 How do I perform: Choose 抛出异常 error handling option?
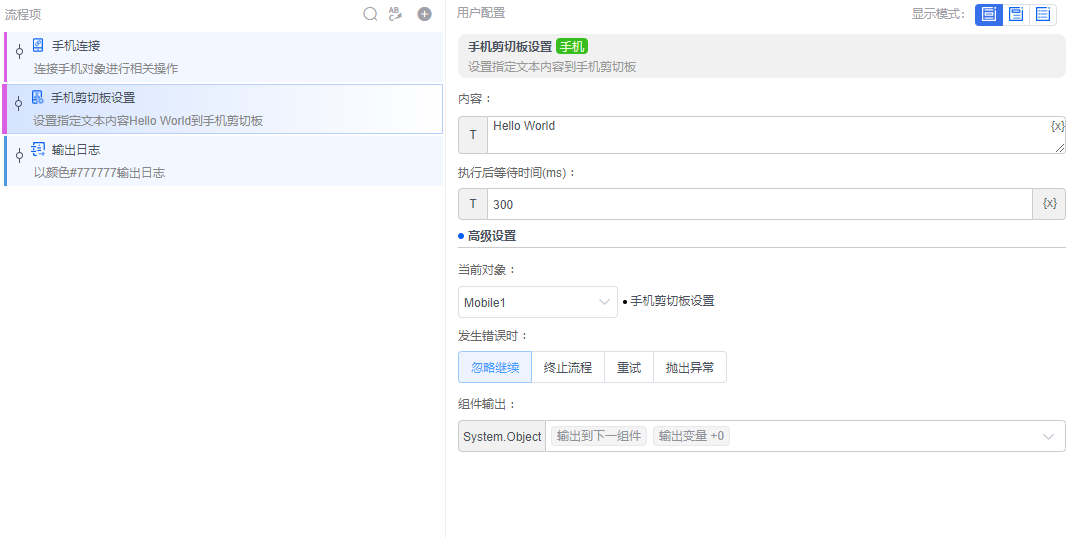coord(690,367)
